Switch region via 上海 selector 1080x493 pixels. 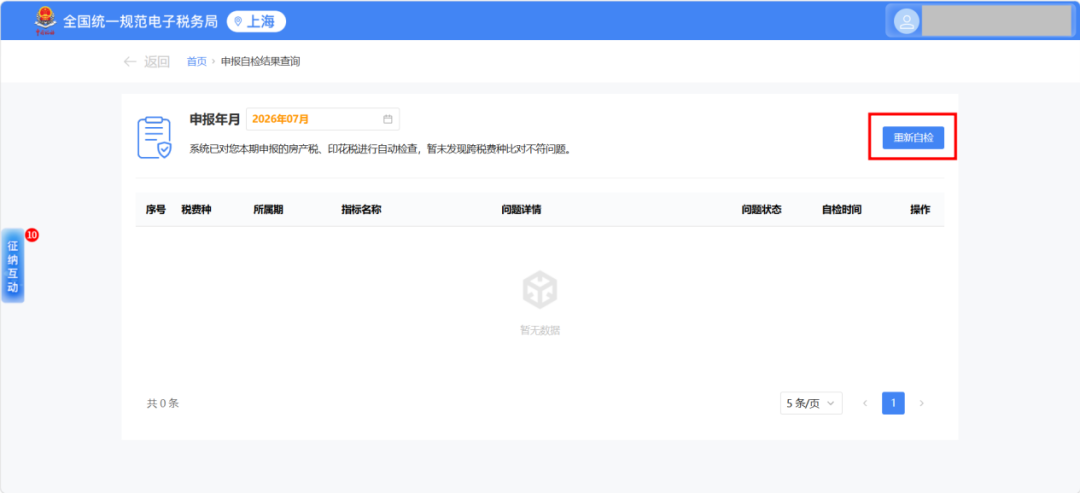click(256, 21)
